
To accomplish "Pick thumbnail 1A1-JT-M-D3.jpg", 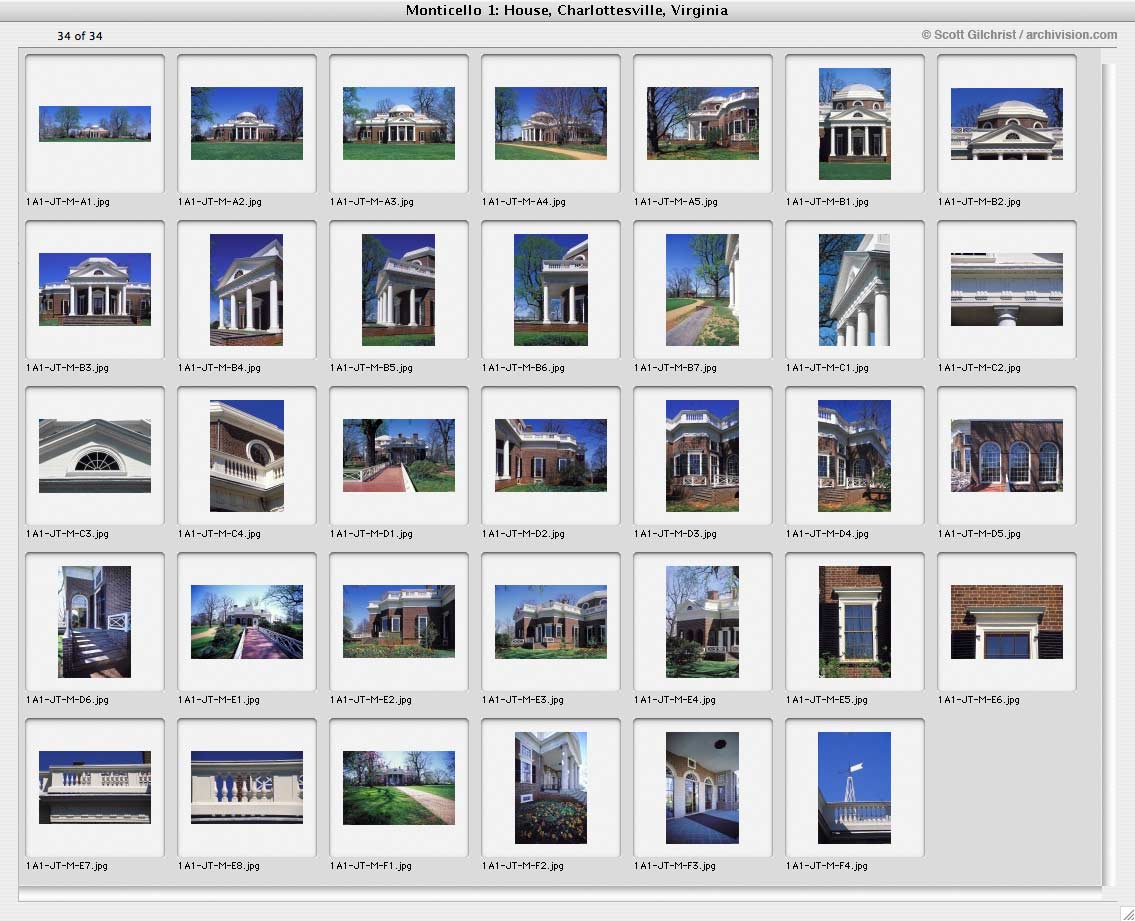I will (703, 455).
